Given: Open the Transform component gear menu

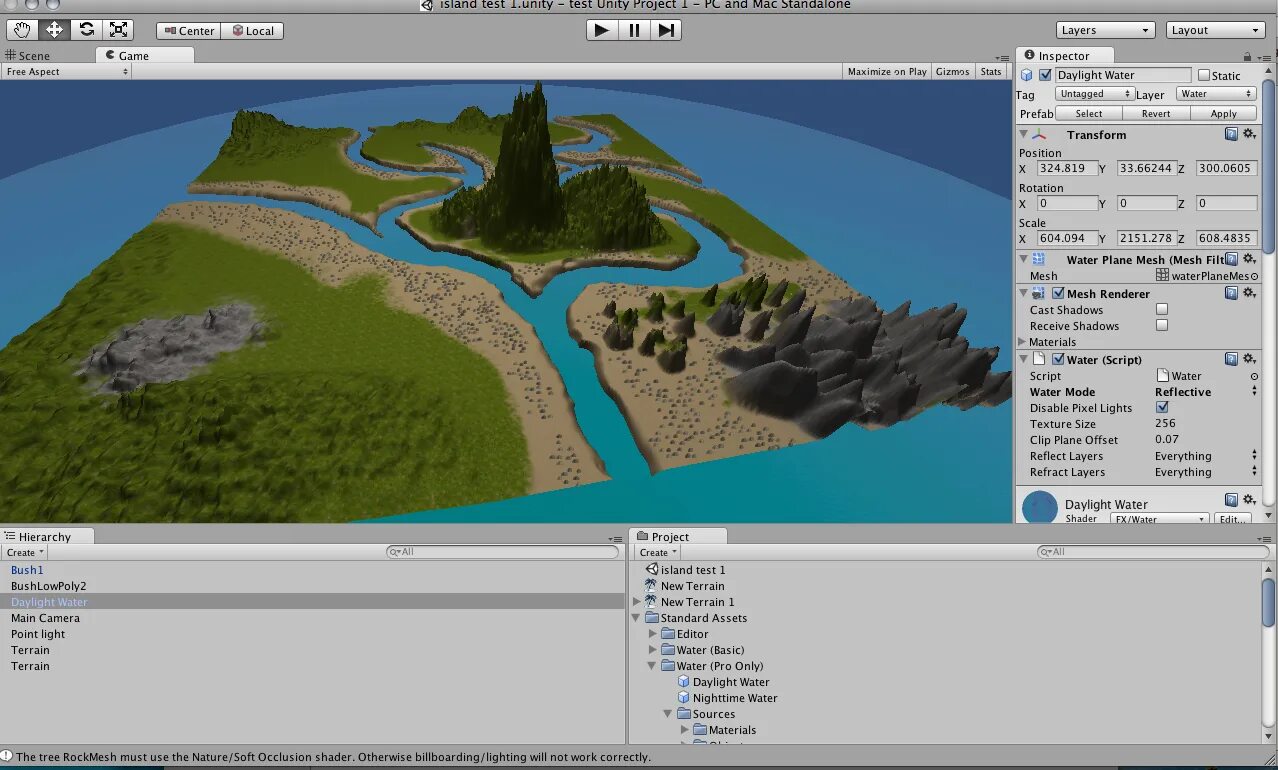Looking at the screenshot, I should pos(1249,134).
